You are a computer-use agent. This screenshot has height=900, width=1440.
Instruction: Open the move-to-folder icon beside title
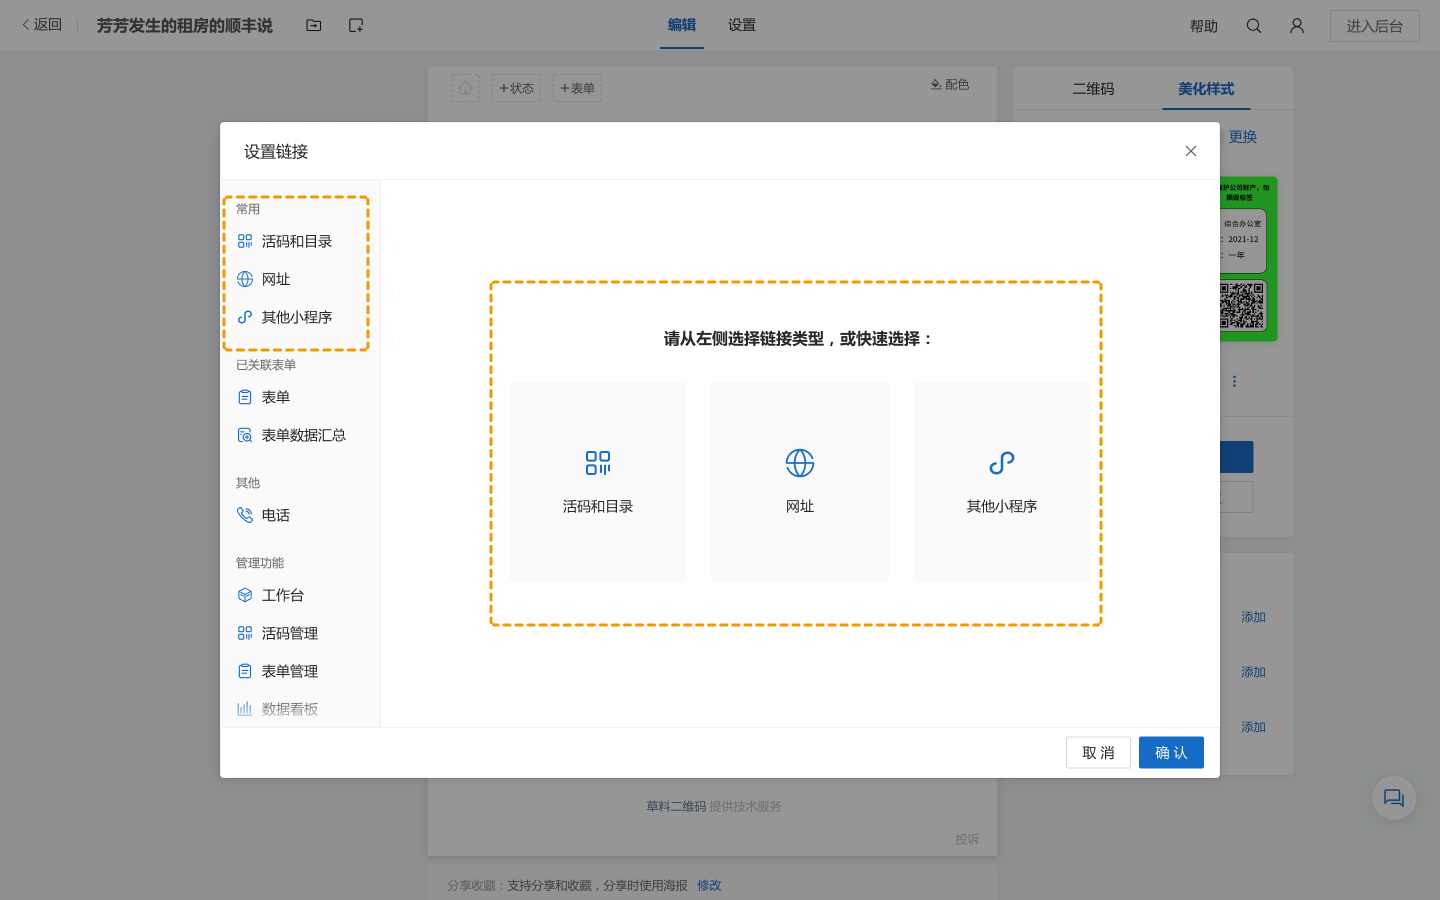[x=314, y=25]
